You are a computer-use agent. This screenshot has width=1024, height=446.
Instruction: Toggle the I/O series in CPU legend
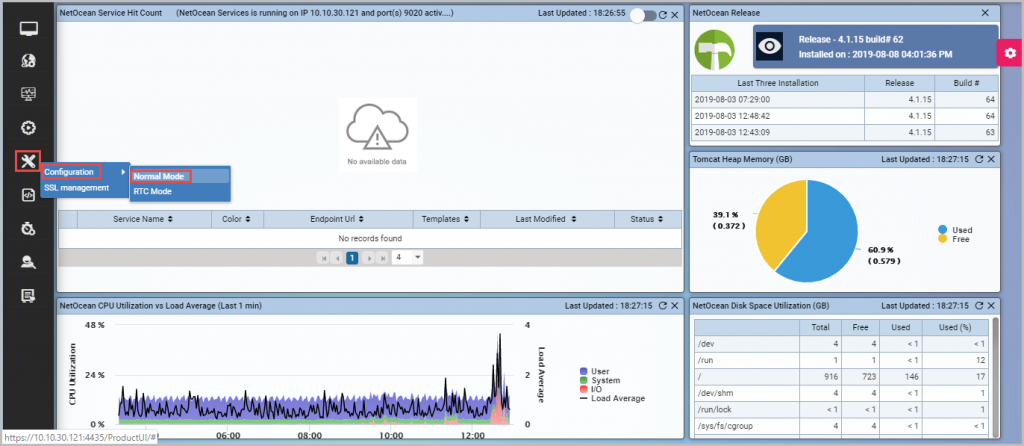591,389
